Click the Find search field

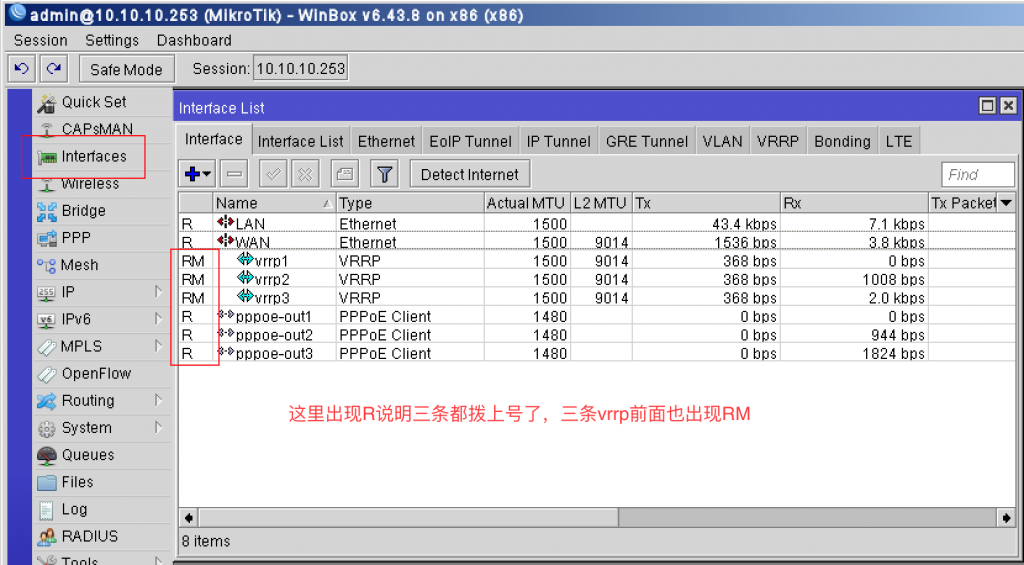point(978,174)
